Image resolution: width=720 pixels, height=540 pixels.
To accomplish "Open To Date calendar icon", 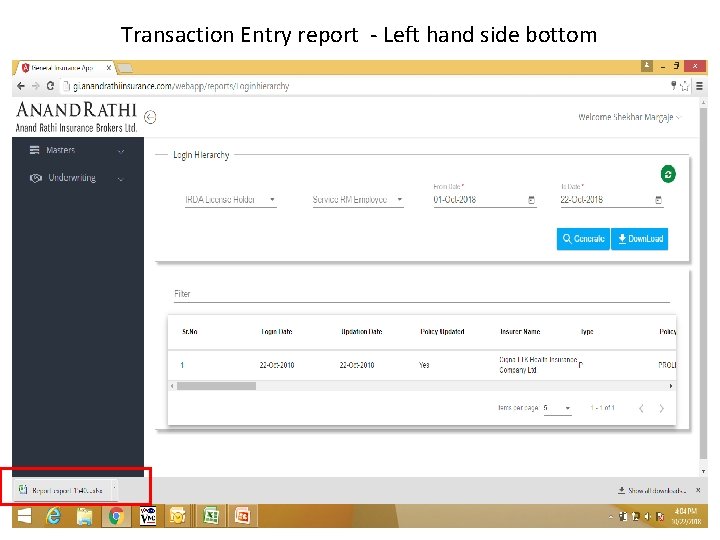I will pyautogui.click(x=658, y=200).
